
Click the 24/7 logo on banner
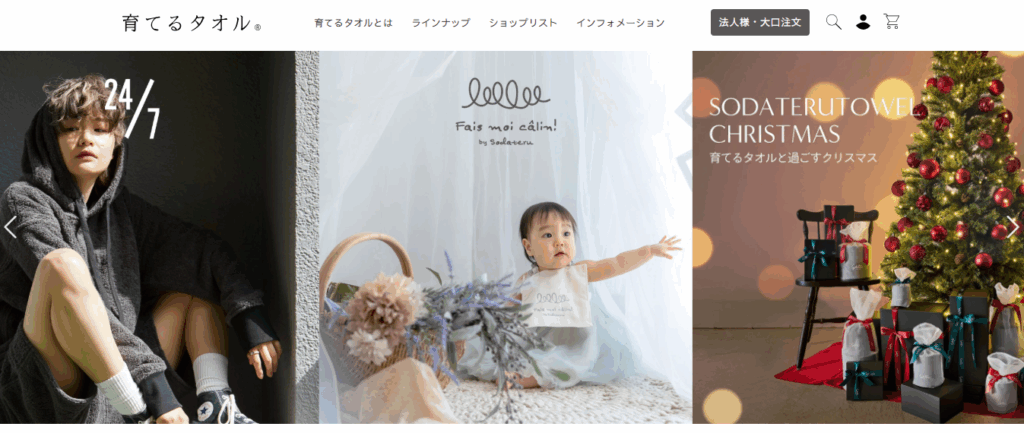tap(133, 108)
